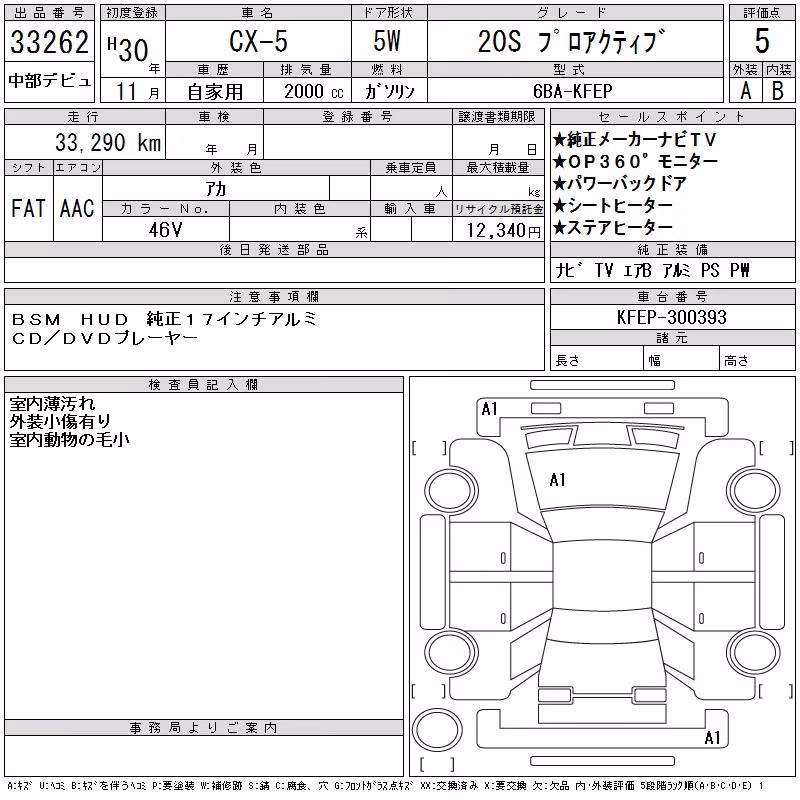Select the inspector note "室内動物の毛小"
The height and width of the screenshot is (800, 800).
pos(69,439)
